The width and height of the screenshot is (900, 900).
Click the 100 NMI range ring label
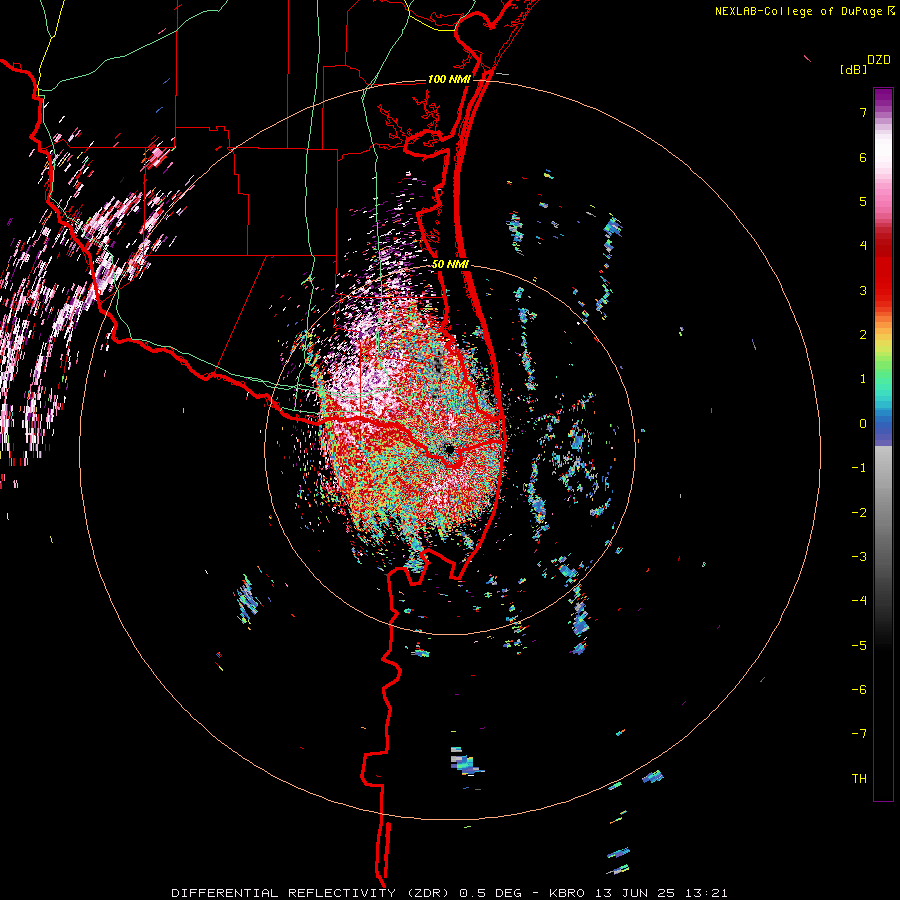(449, 79)
